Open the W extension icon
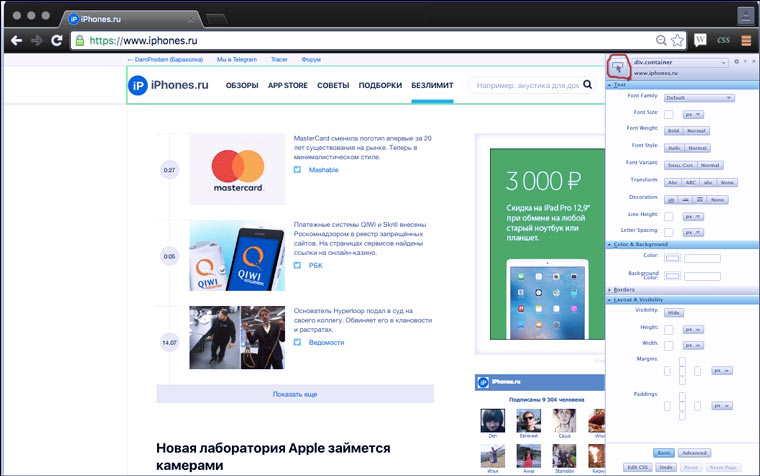Screen dimensions: 760x476 click(700, 40)
